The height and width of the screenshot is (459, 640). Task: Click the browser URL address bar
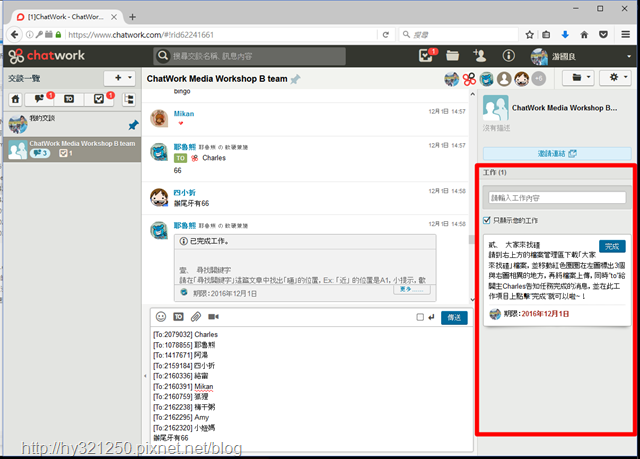click(x=220, y=35)
